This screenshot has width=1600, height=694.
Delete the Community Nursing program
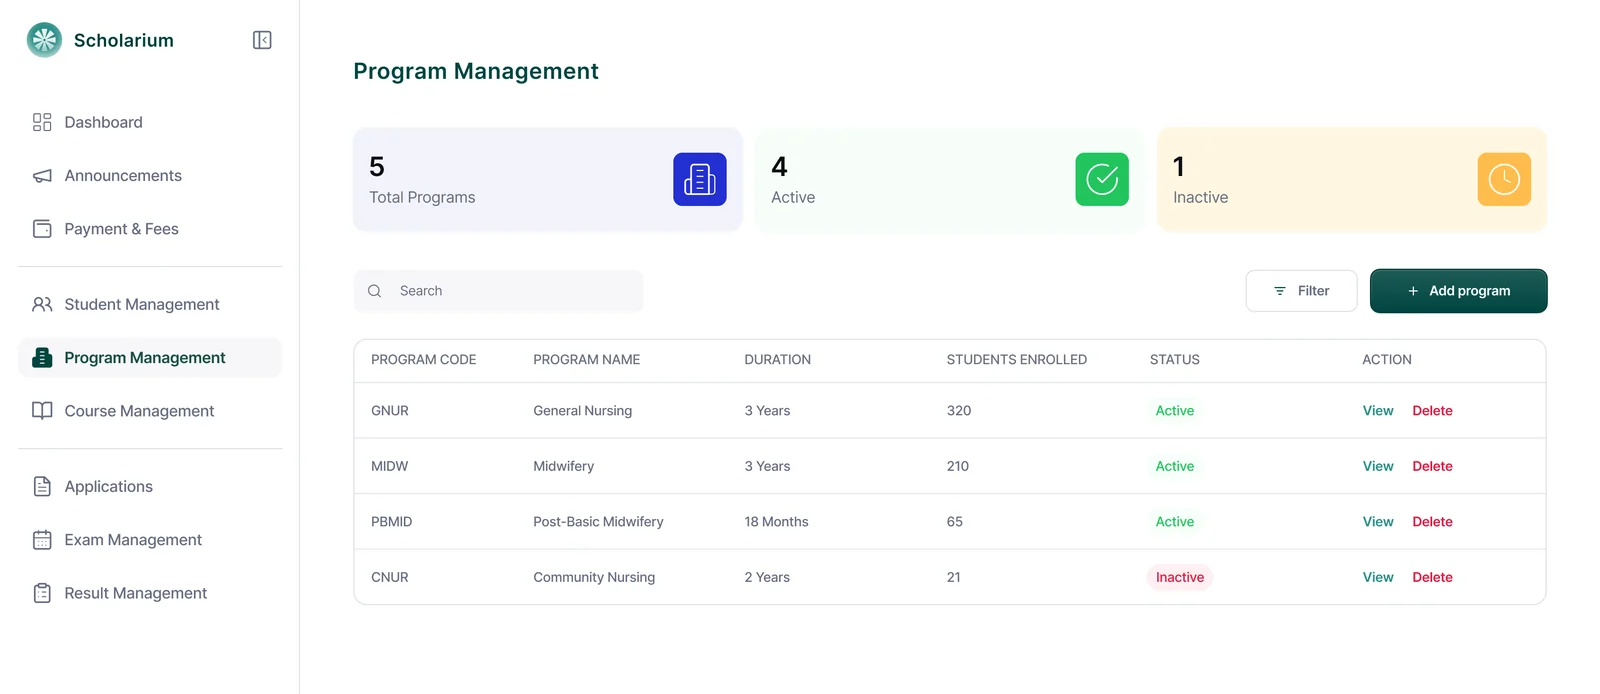1432,577
